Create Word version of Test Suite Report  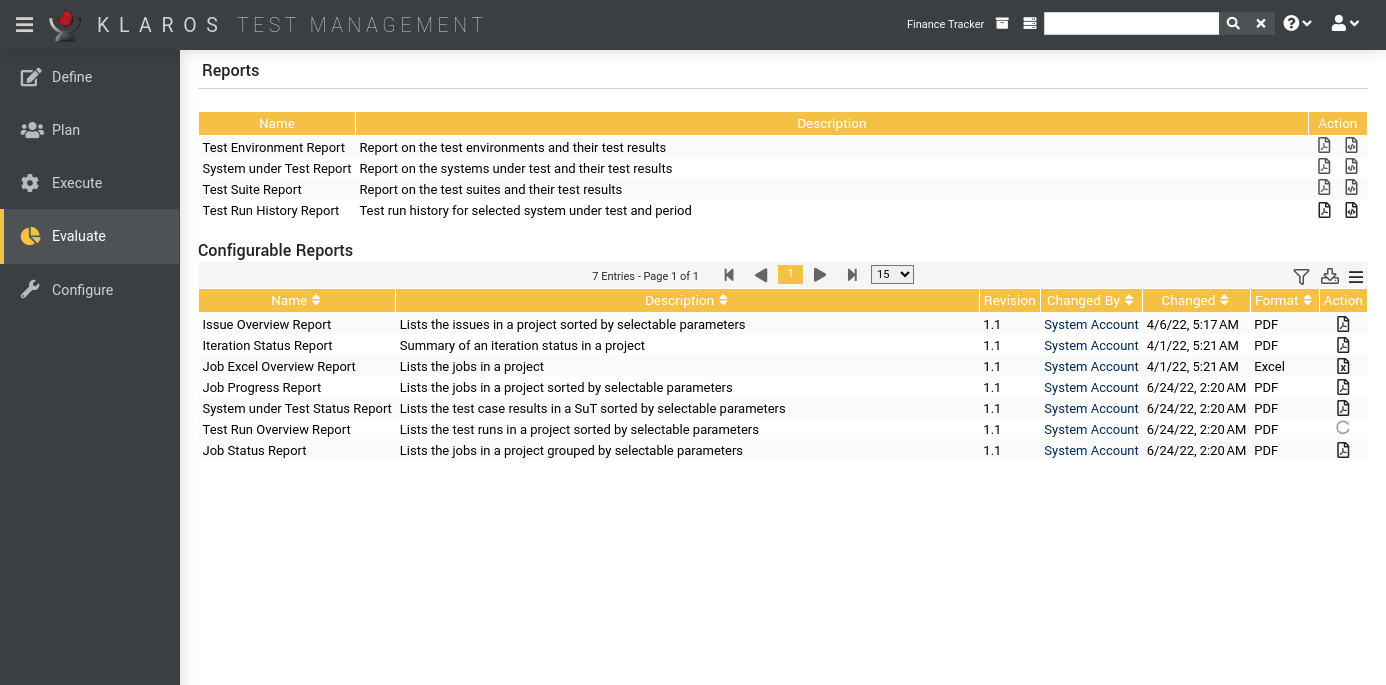(1350, 186)
